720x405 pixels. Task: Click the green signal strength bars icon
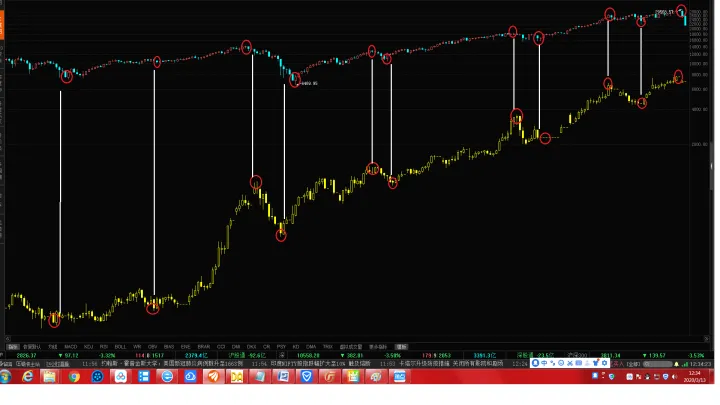coord(685,364)
